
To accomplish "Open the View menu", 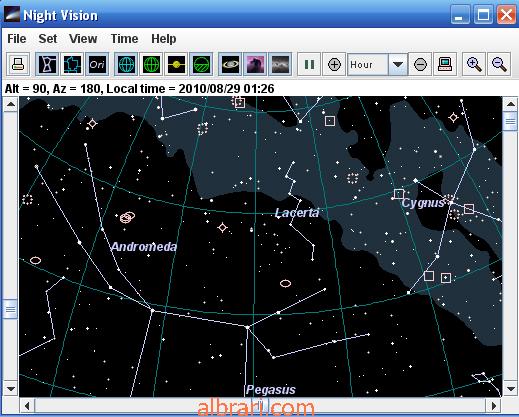I will click(83, 39).
